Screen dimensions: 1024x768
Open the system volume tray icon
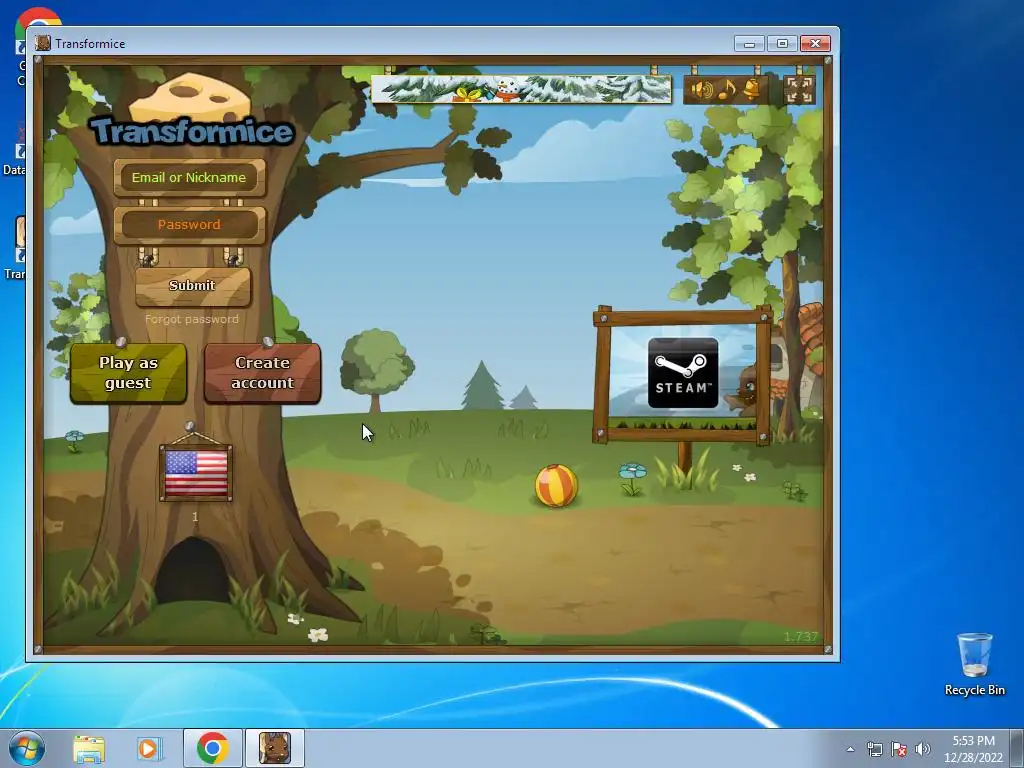pyautogui.click(x=923, y=749)
